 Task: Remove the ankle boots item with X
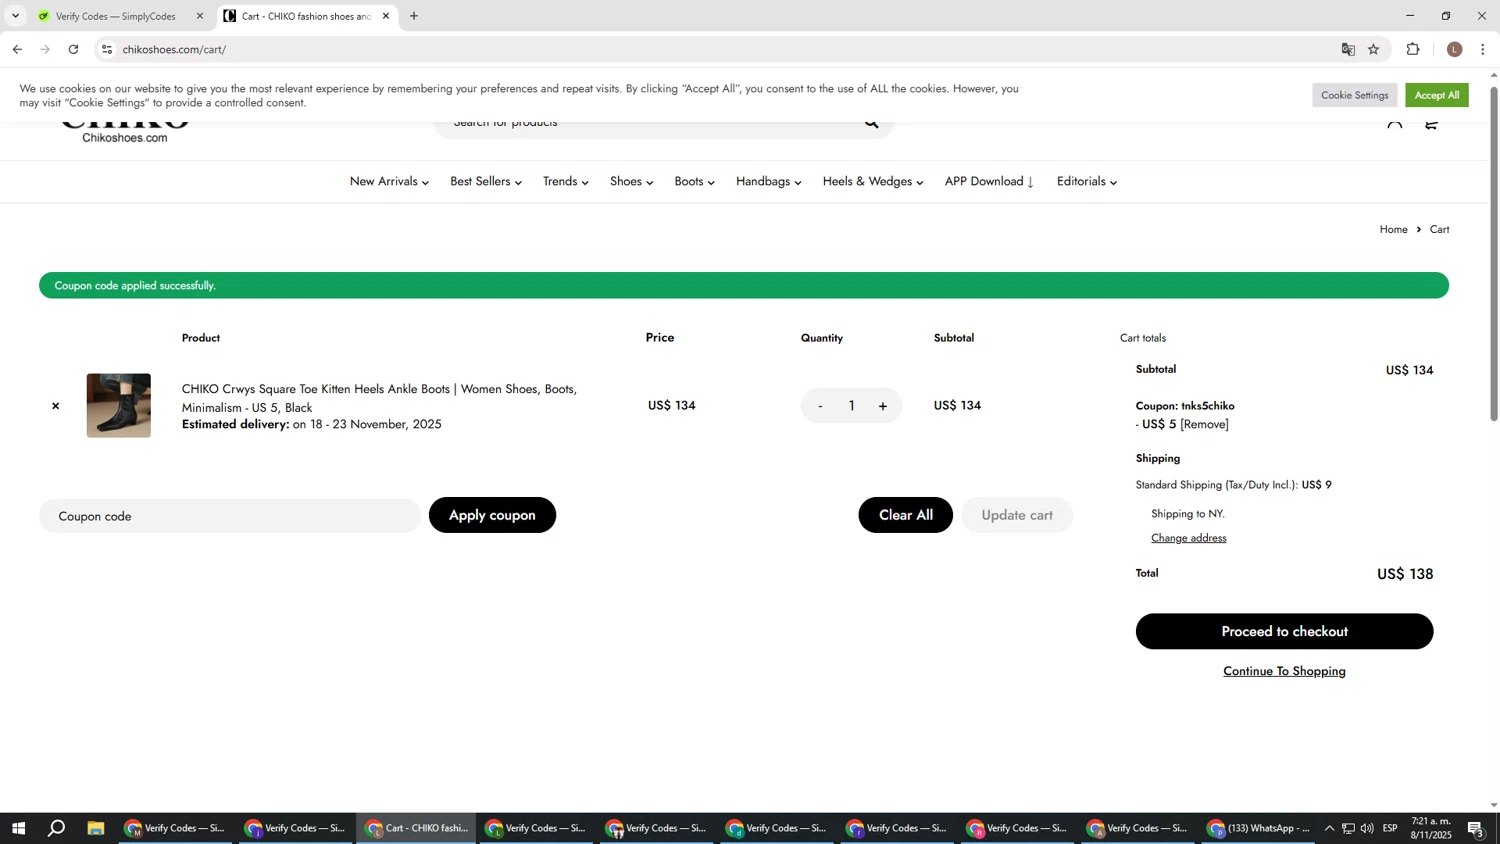point(55,406)
